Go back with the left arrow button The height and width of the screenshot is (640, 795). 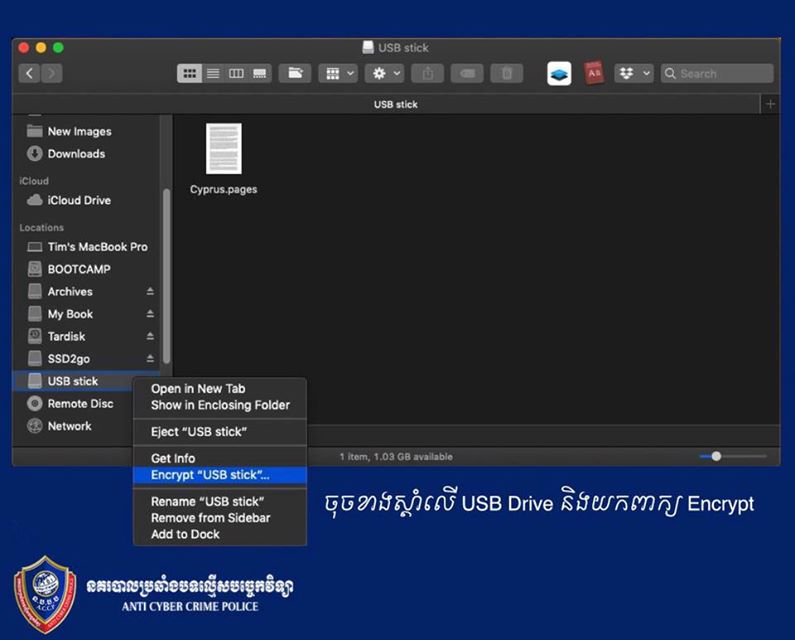[30, 74]
